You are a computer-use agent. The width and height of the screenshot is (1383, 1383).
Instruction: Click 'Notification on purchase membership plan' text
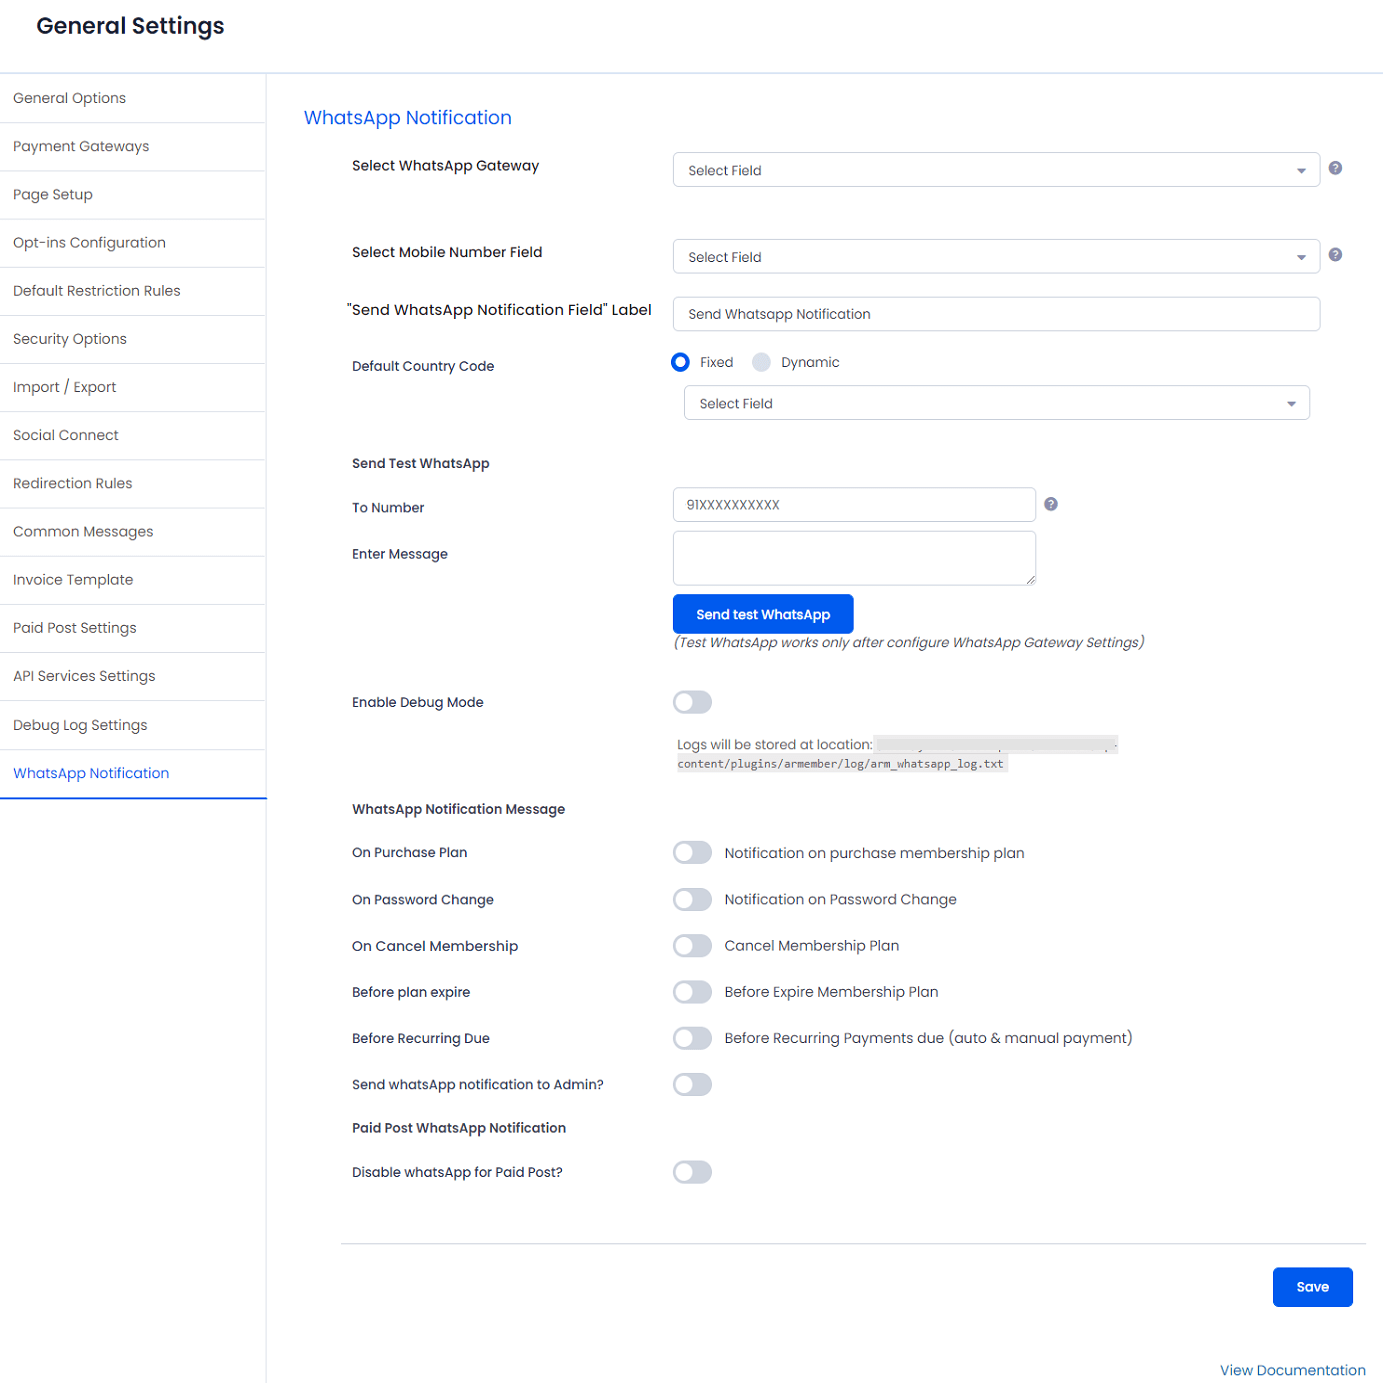[874, 853]
